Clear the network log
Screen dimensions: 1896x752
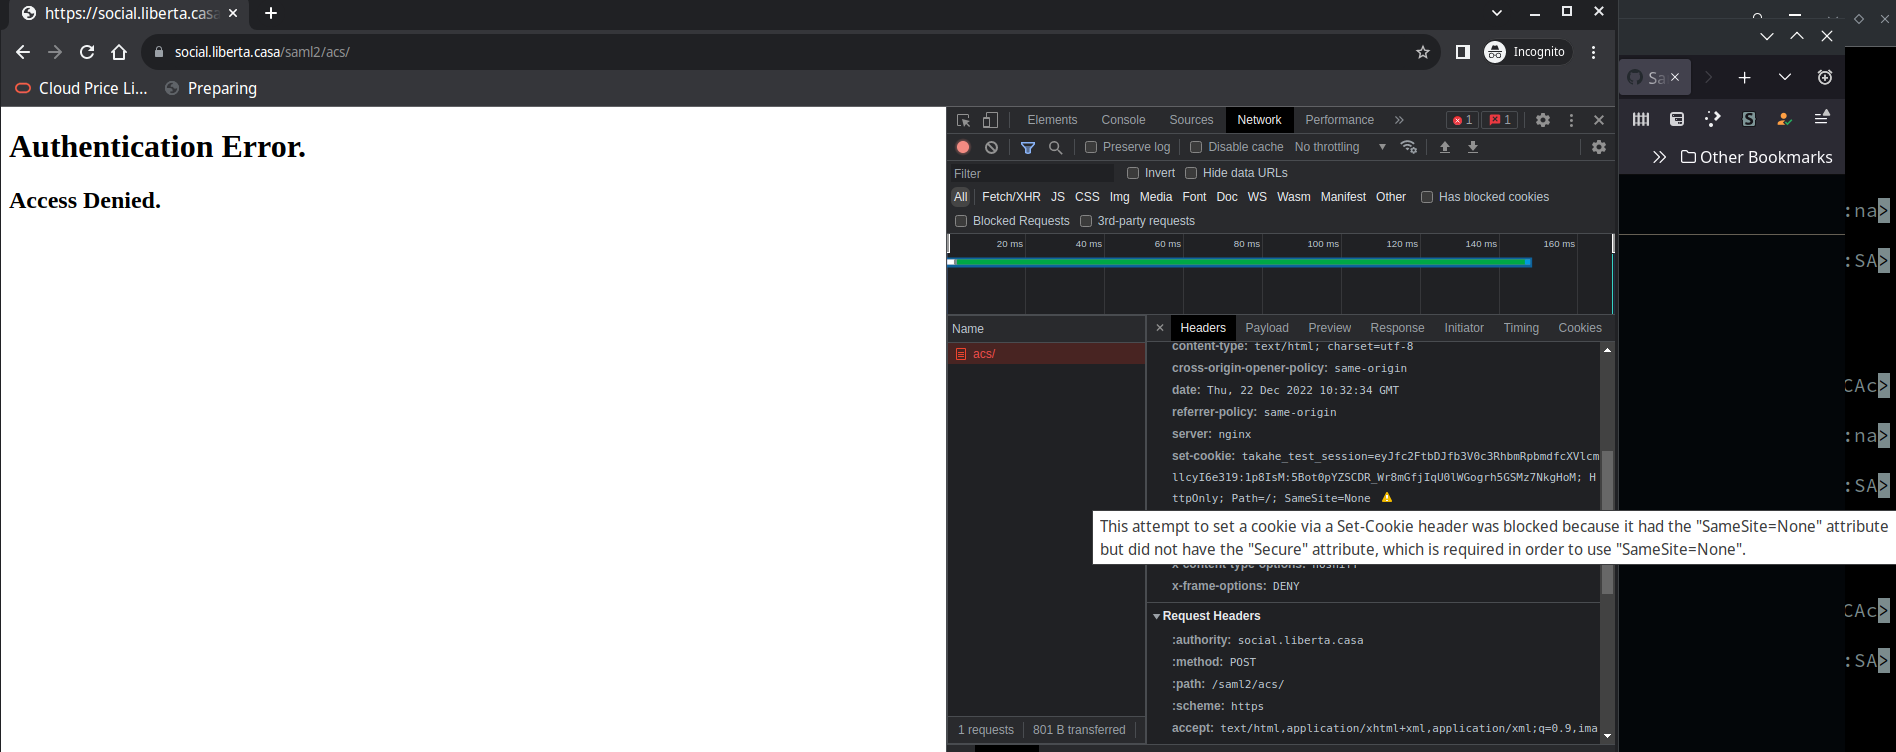click(x=991, y=147)
